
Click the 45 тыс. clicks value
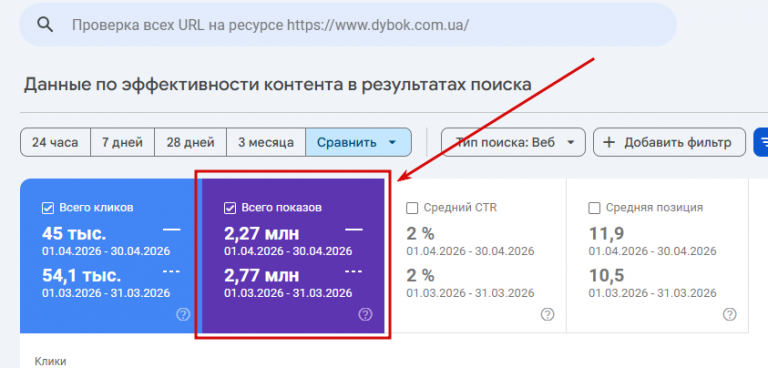74,234
